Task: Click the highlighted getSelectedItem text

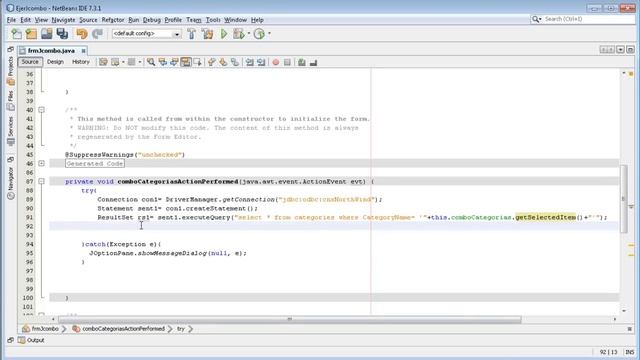Action: pos(545,217)
